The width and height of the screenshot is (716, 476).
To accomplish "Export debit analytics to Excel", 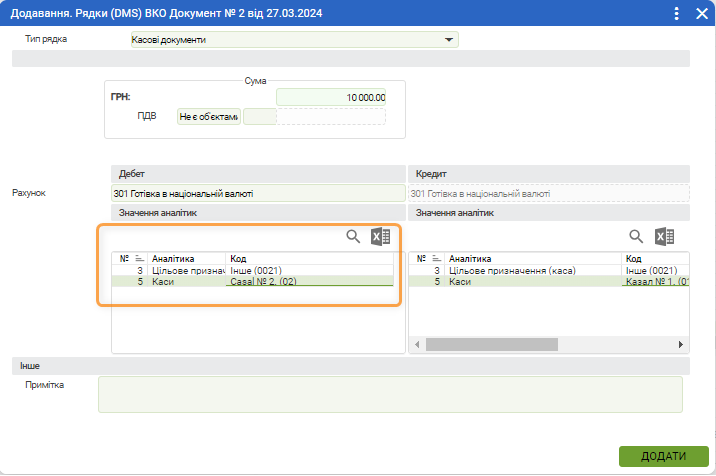I will (380, 236).
